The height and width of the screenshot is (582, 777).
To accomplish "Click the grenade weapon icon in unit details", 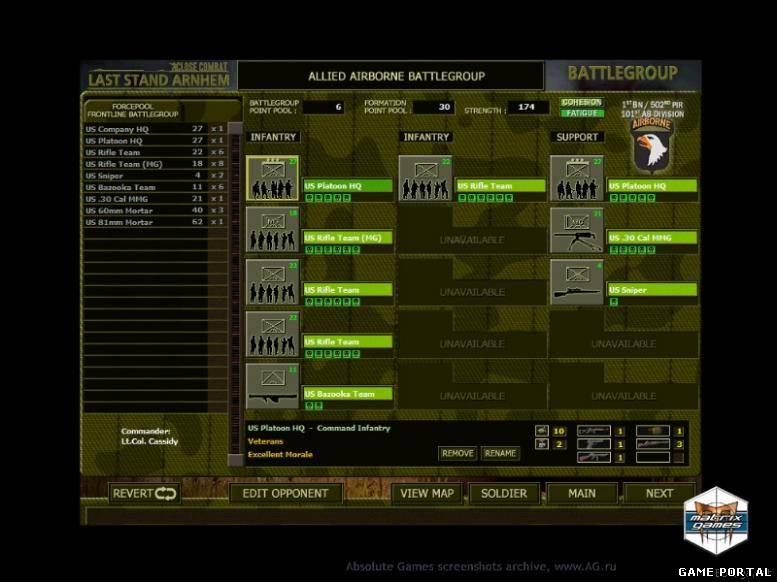I will [653, 431].
